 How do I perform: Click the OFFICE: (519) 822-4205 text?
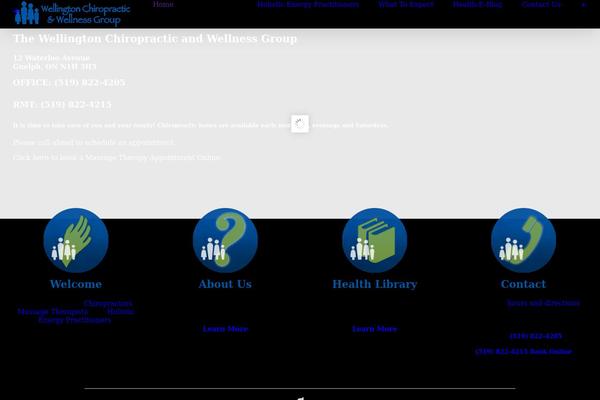(69, 83)
